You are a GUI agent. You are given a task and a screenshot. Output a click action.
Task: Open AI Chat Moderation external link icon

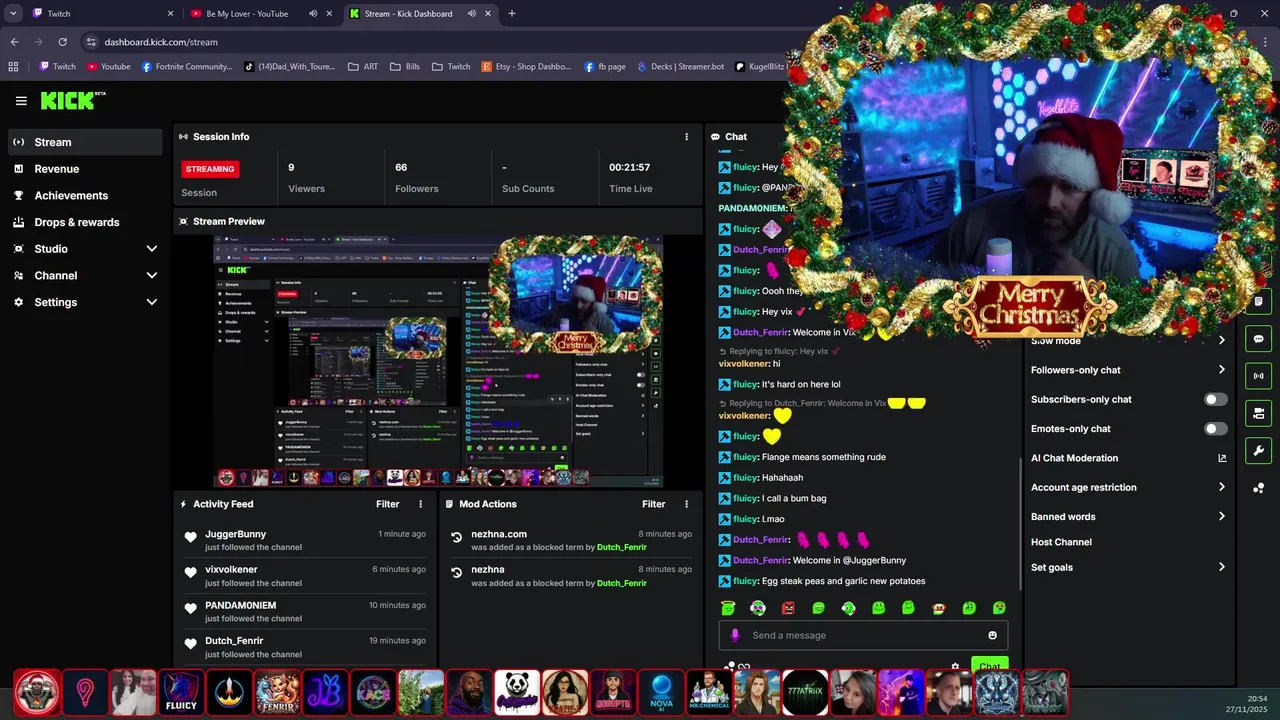point(1221,458)
